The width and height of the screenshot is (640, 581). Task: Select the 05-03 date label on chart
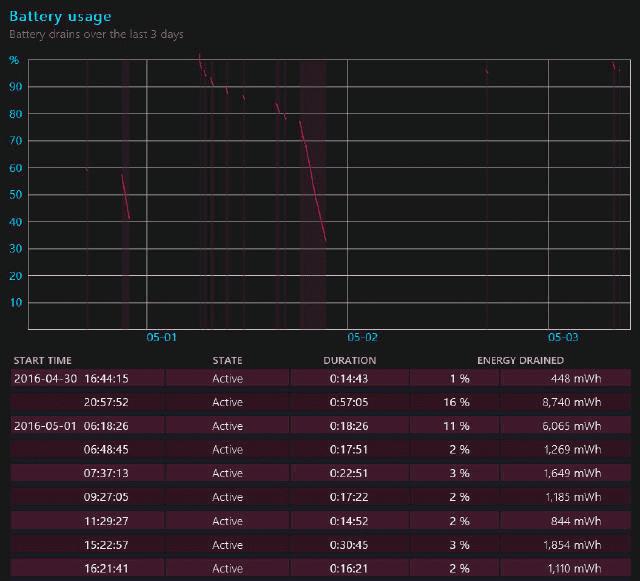(563, 338)
